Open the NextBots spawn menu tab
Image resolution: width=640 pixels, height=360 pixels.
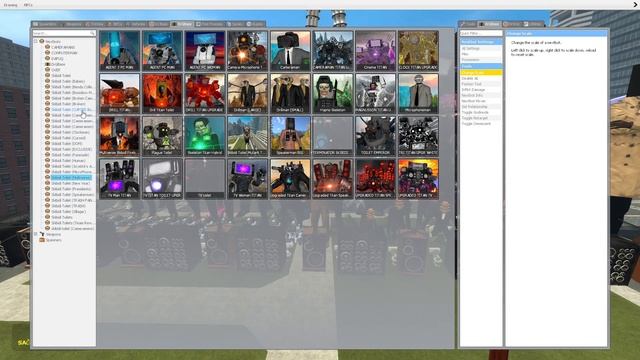click(x=182, y=24)
